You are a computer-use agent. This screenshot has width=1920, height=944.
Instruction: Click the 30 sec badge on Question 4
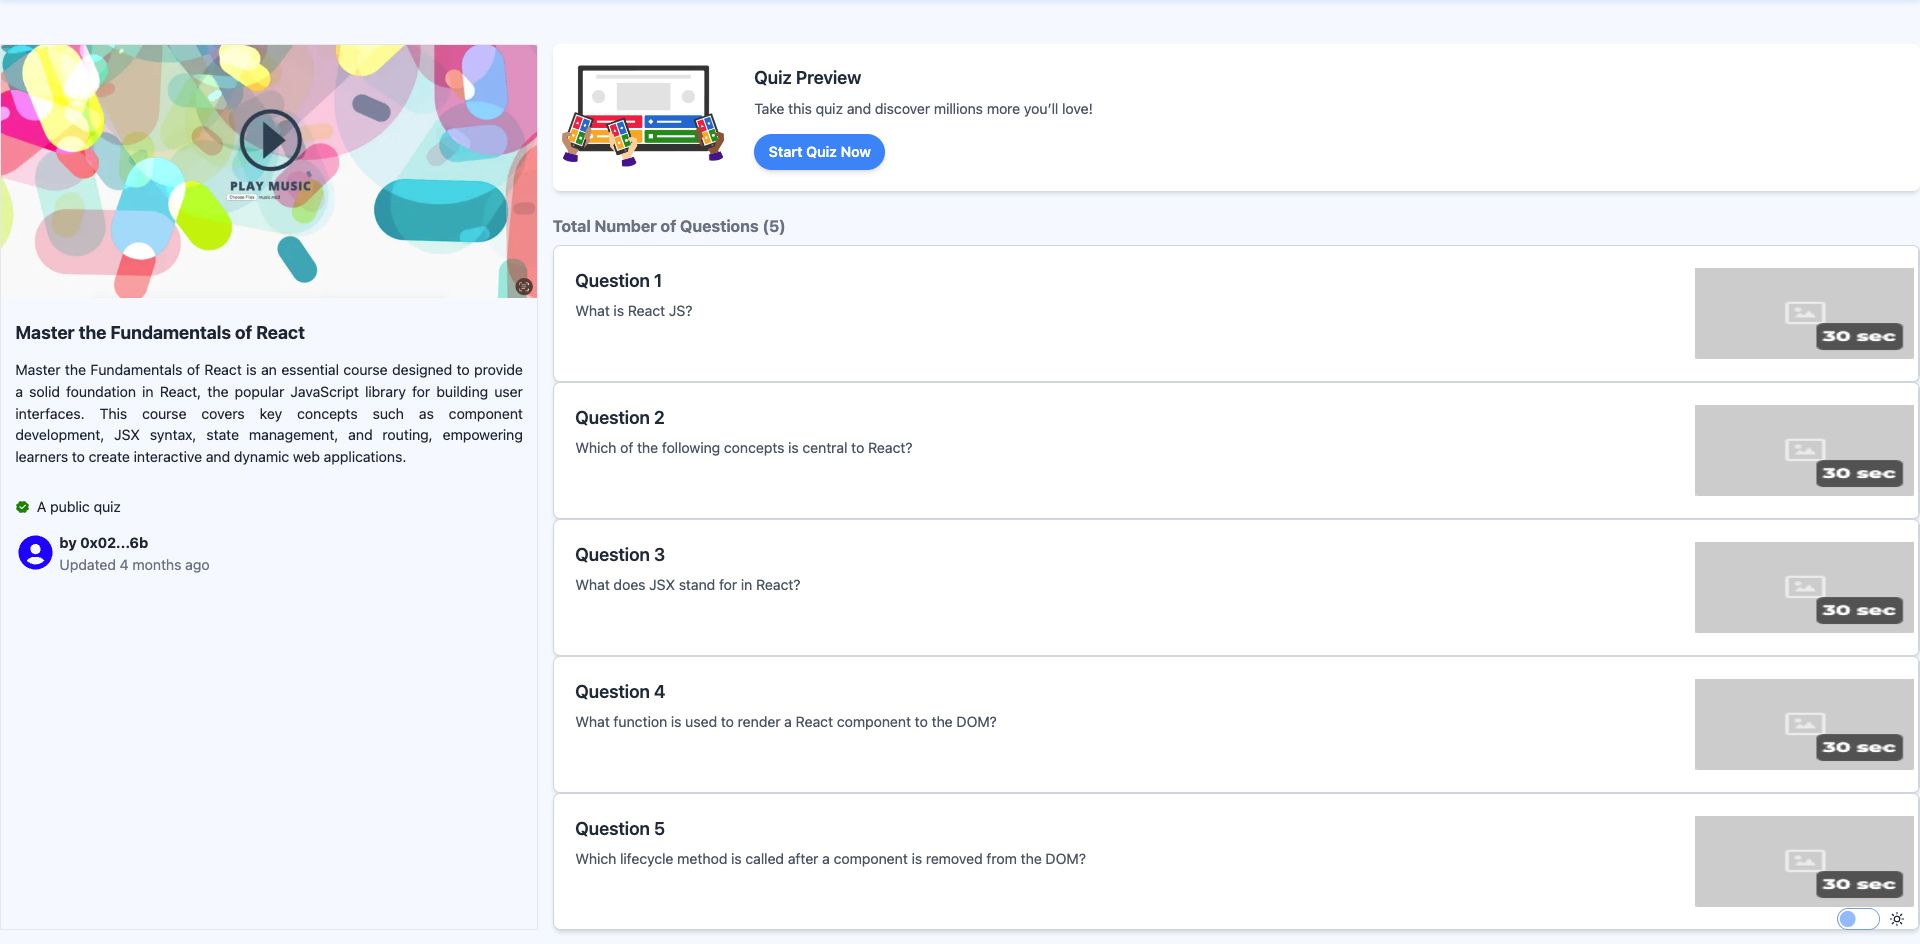pos(1859,748)
